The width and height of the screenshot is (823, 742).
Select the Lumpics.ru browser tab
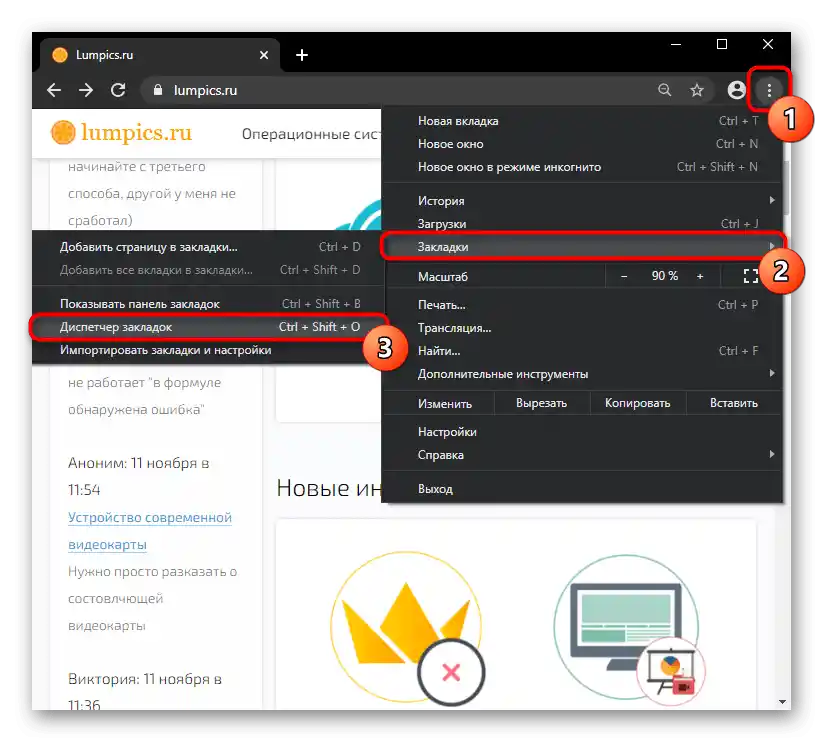tap(160, 55)
